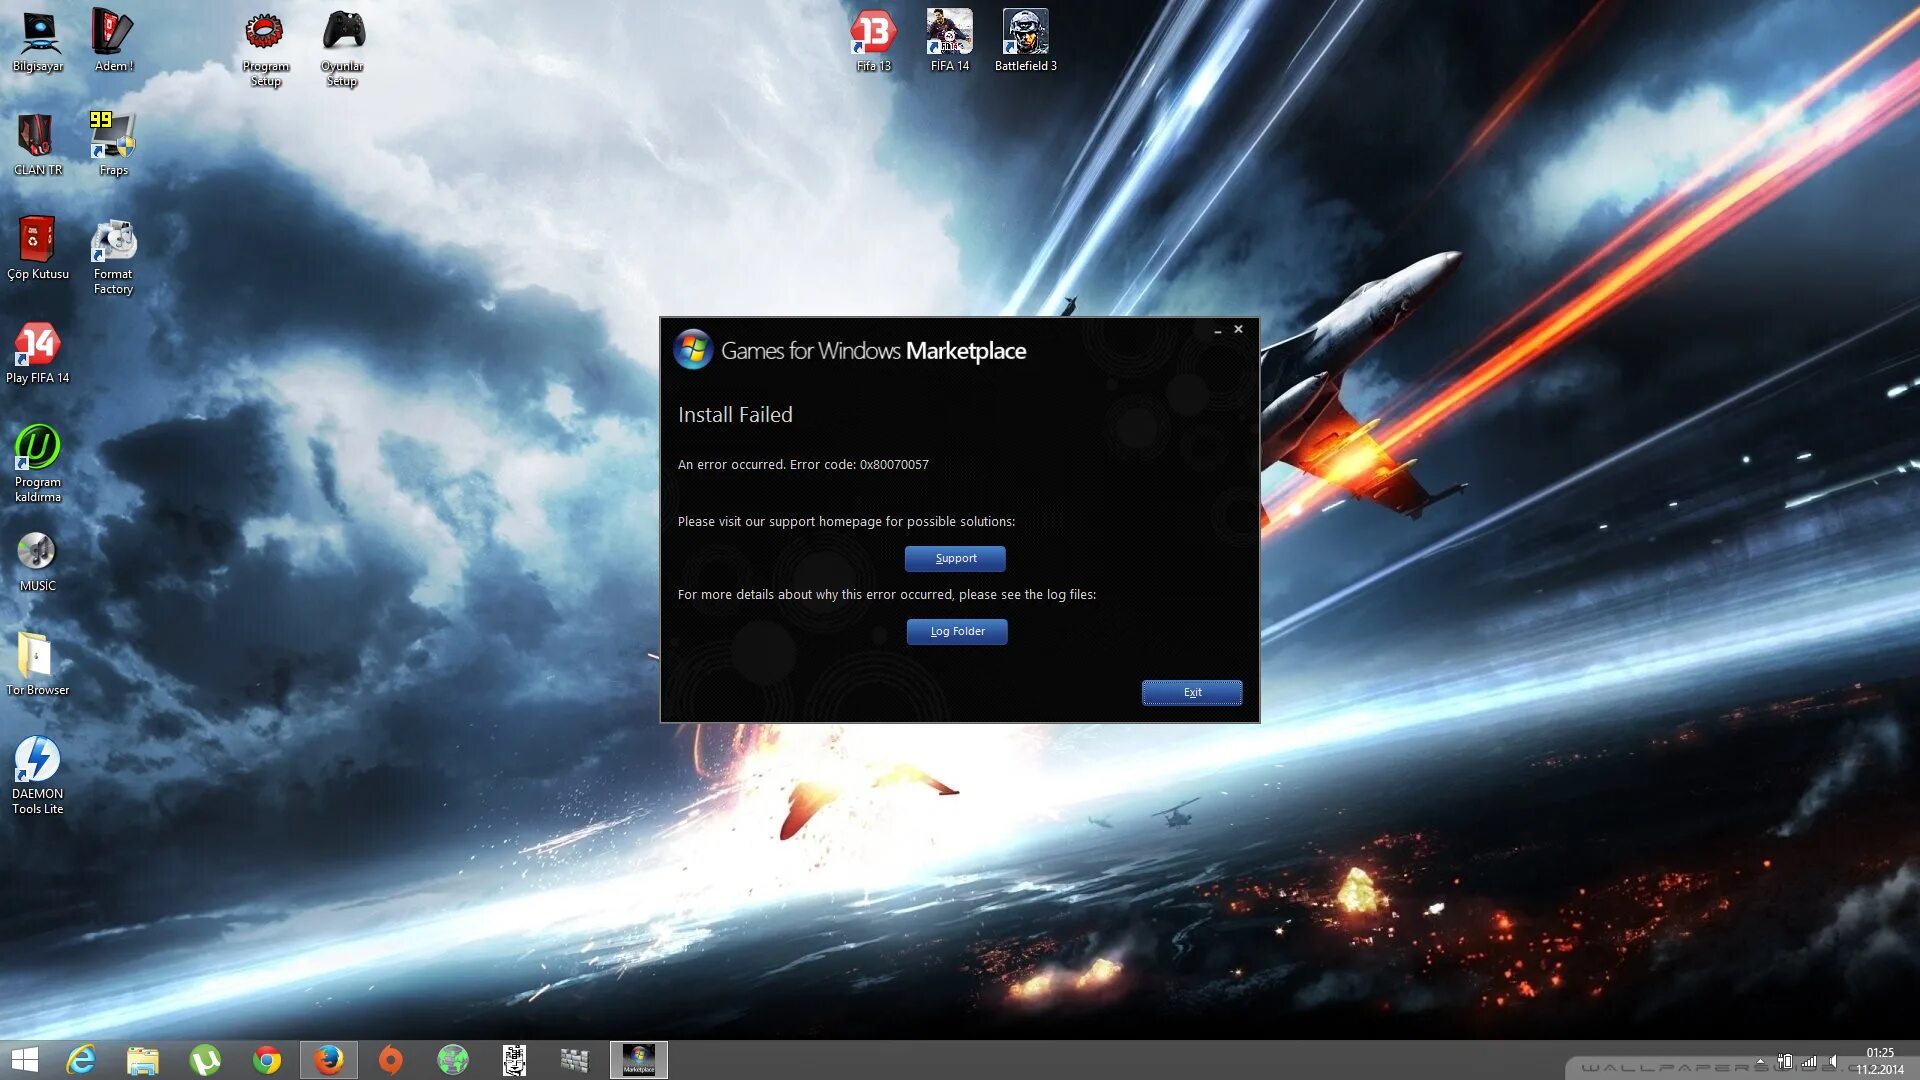Image resolution: width=1920 pixels, height=1080 pixels.
Task: Open the Windows Start button
Action: [25, 1060]
